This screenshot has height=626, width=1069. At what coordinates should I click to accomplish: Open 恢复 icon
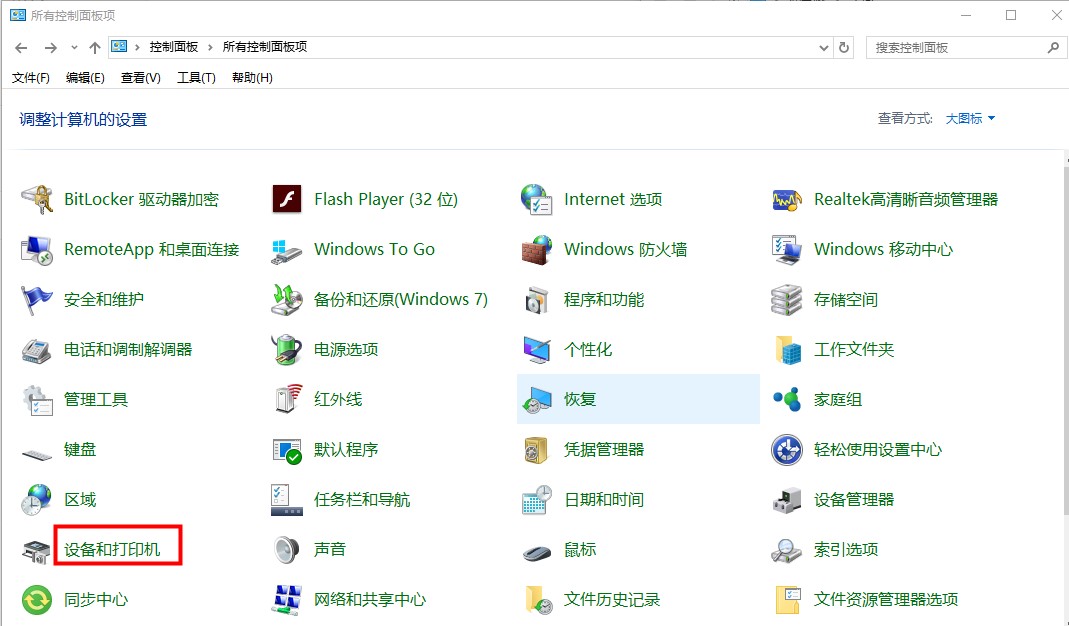coord(537,400)
